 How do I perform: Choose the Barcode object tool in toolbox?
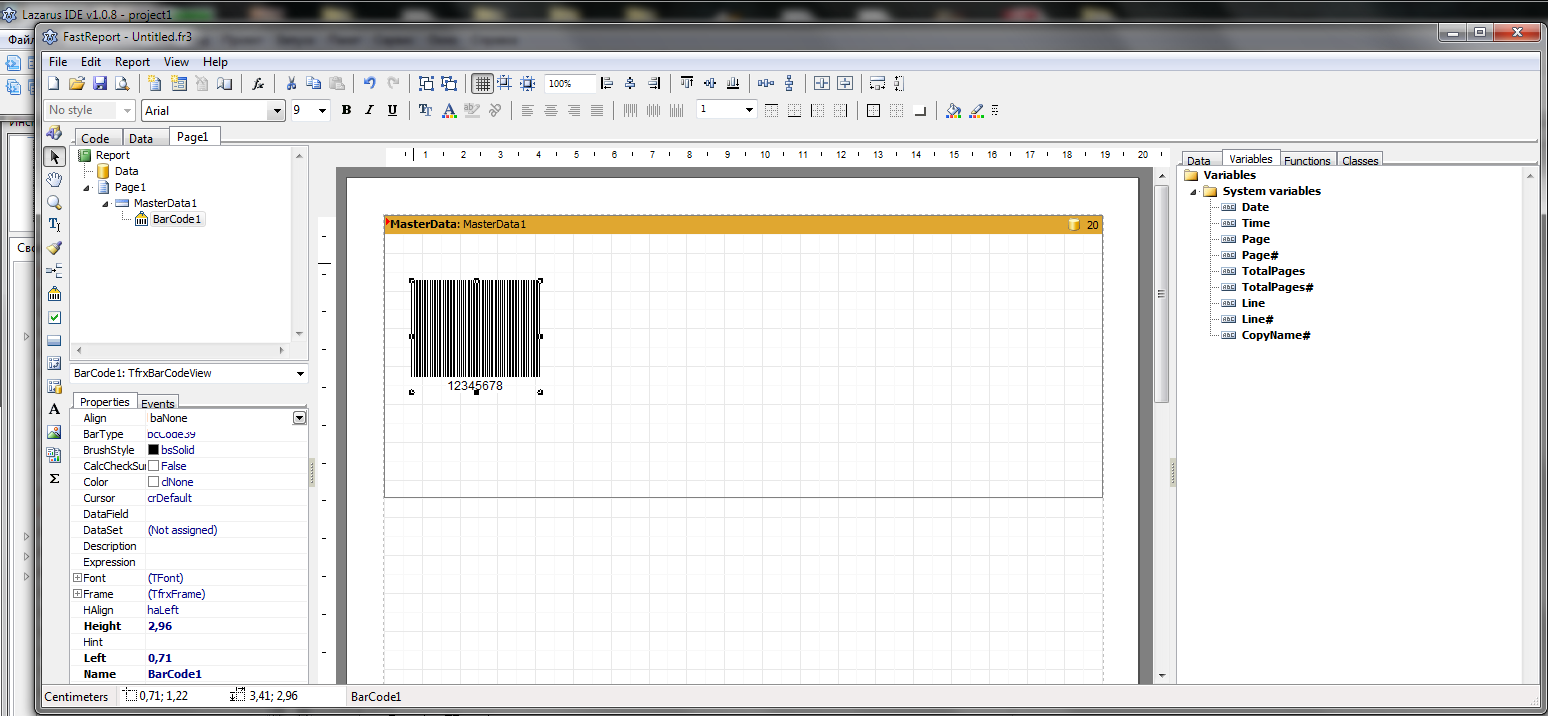pos(55,294)
